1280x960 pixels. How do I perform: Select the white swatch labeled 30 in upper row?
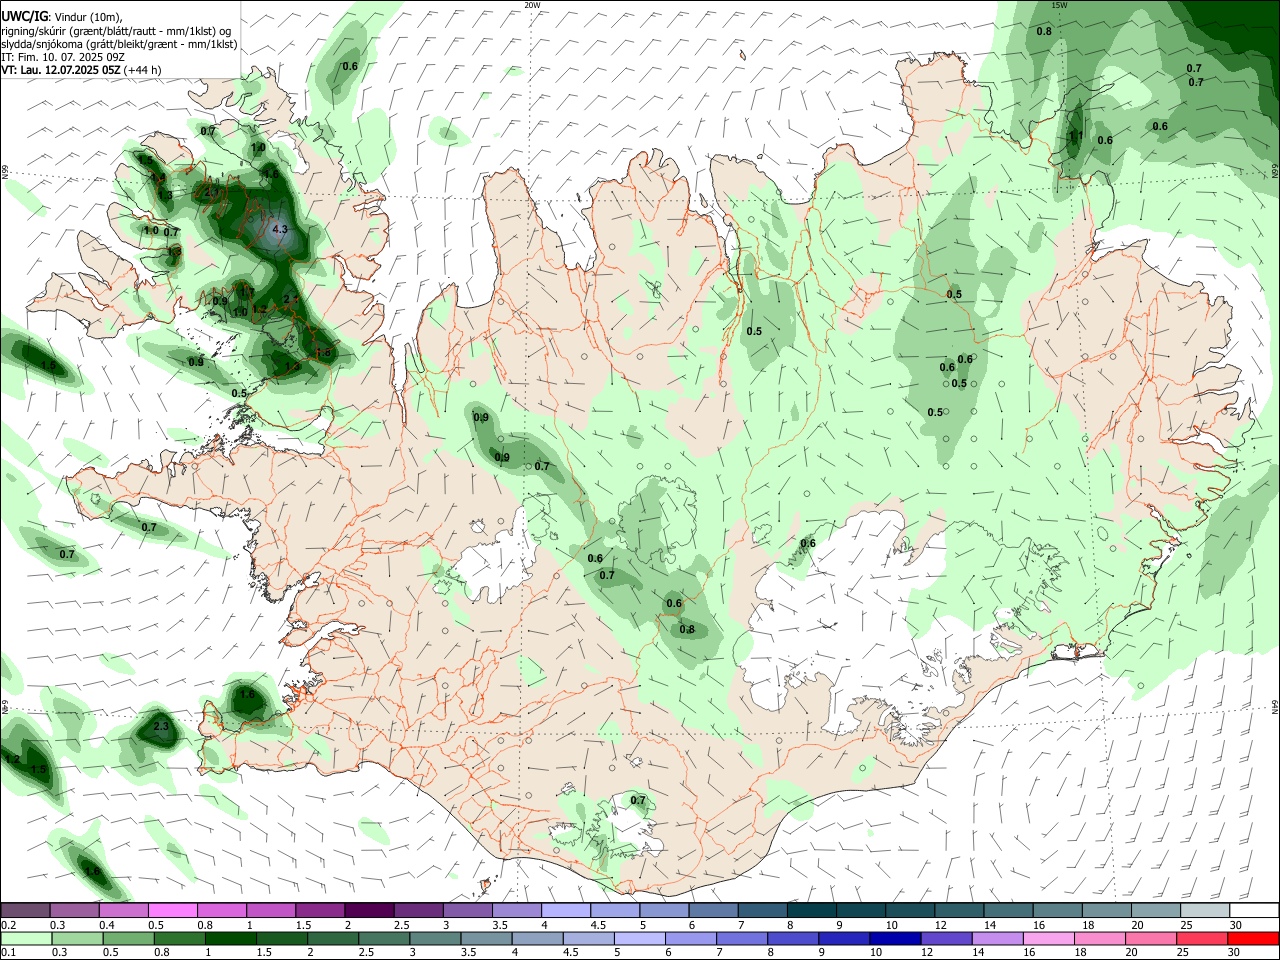coord(1253,910)
